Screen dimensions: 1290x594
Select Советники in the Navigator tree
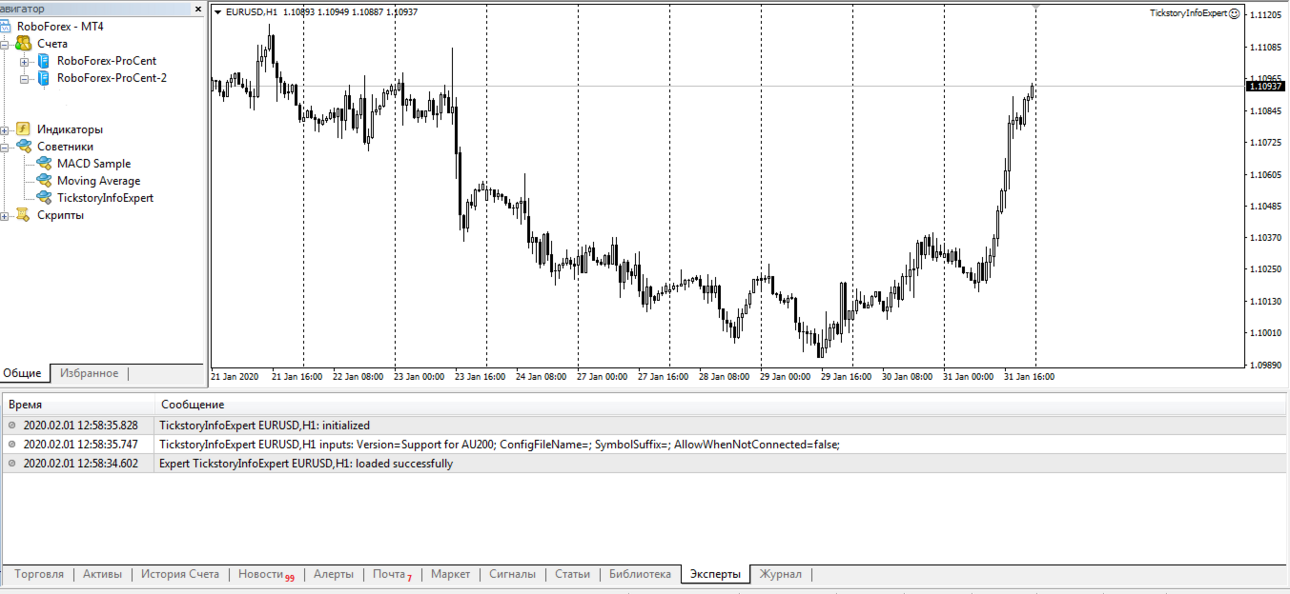click(65, 146)
